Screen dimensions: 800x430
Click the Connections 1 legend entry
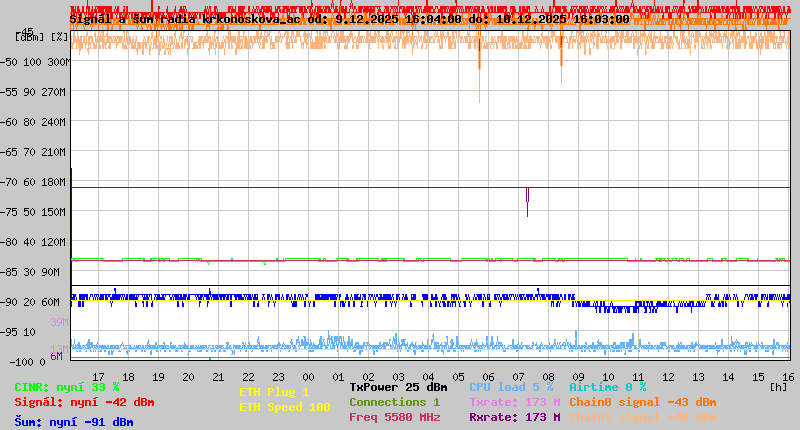tap(394, 402)
